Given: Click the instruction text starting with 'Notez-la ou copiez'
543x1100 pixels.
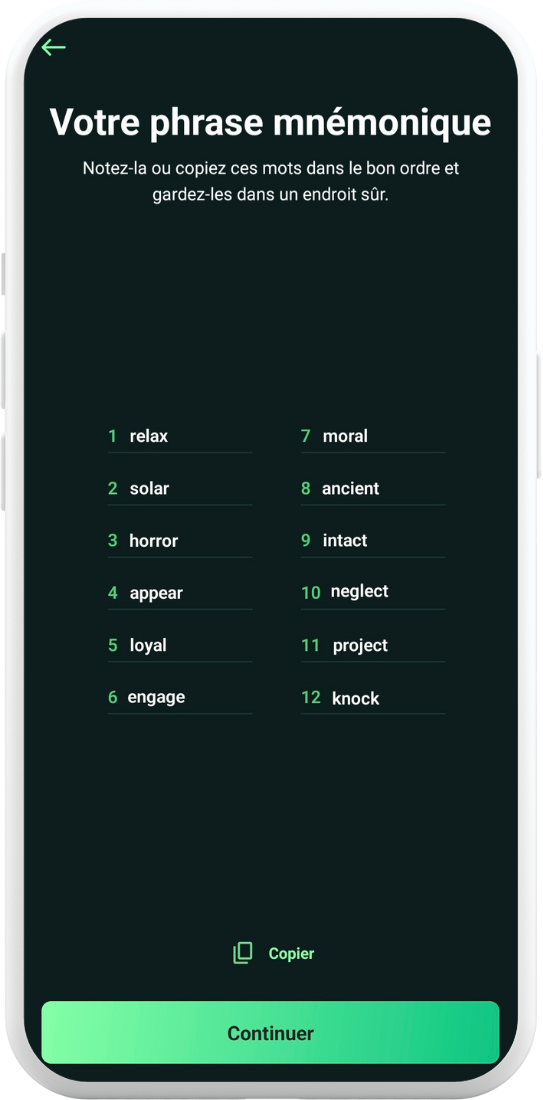Looking at the screenshot, I should tap(271, 182).
